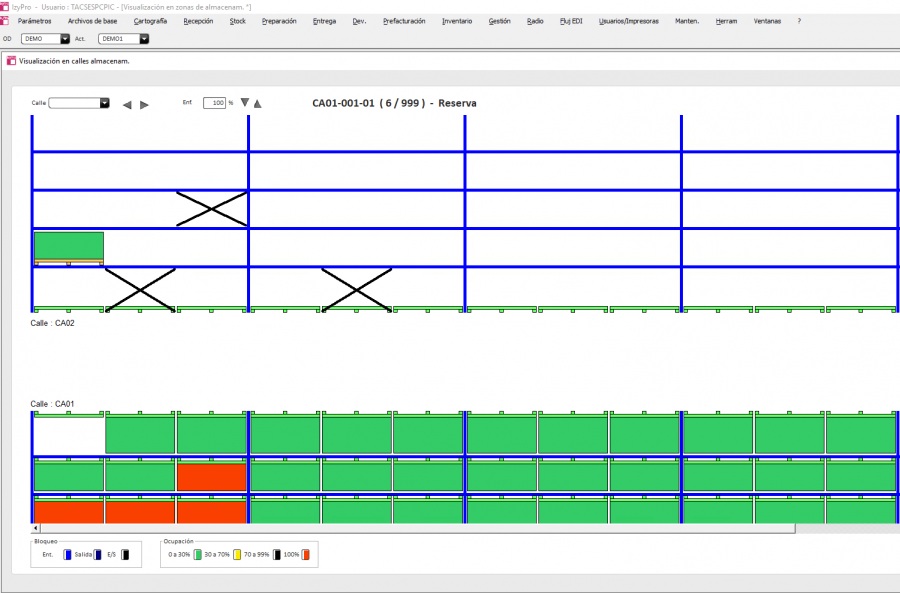Click the crossed-out blocked slot in third shelf

tap(211, 209)
